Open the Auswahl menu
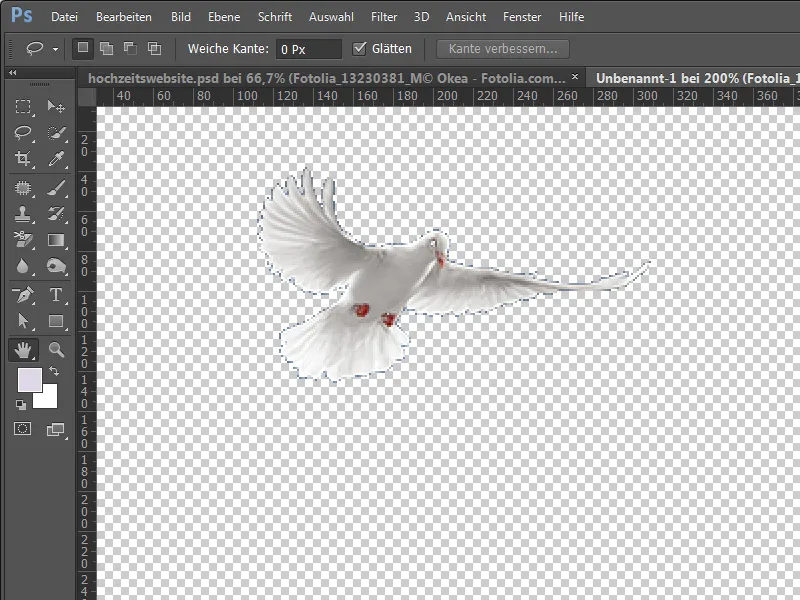800x600 pixels. [x=331, y=17]
